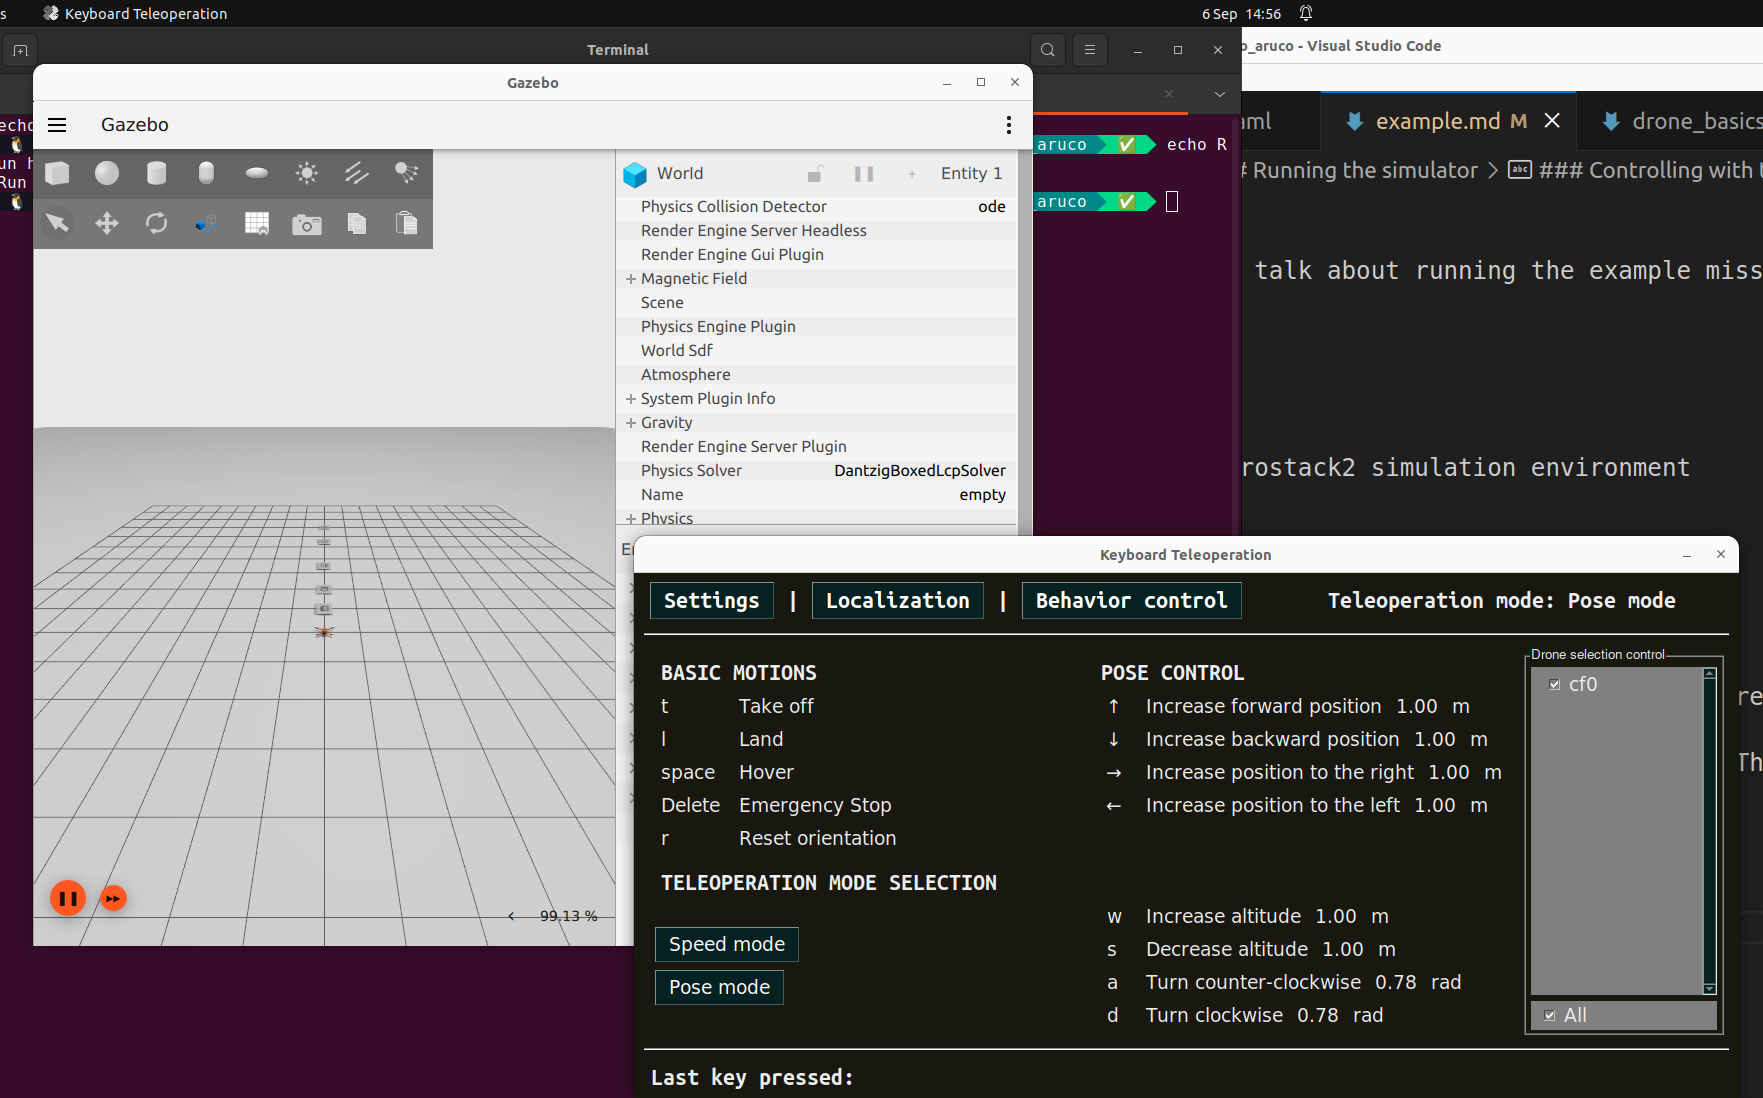This screenshot has width=1763, height=1098.
Task: Click the Behavior control button
Action: tap(1131, 601)
